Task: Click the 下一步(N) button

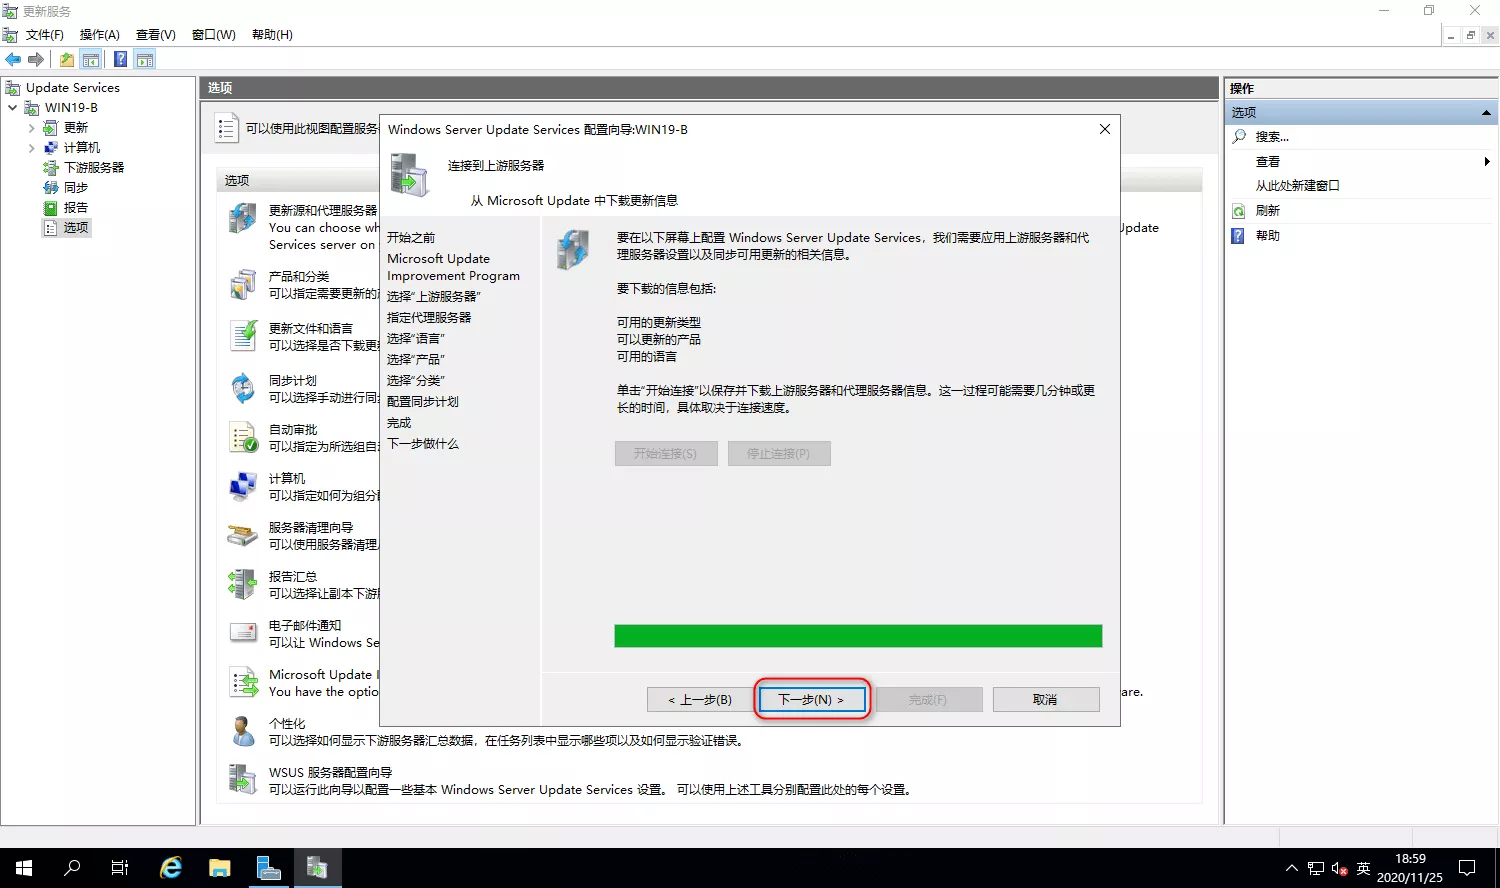Action: tap(811, 700)
